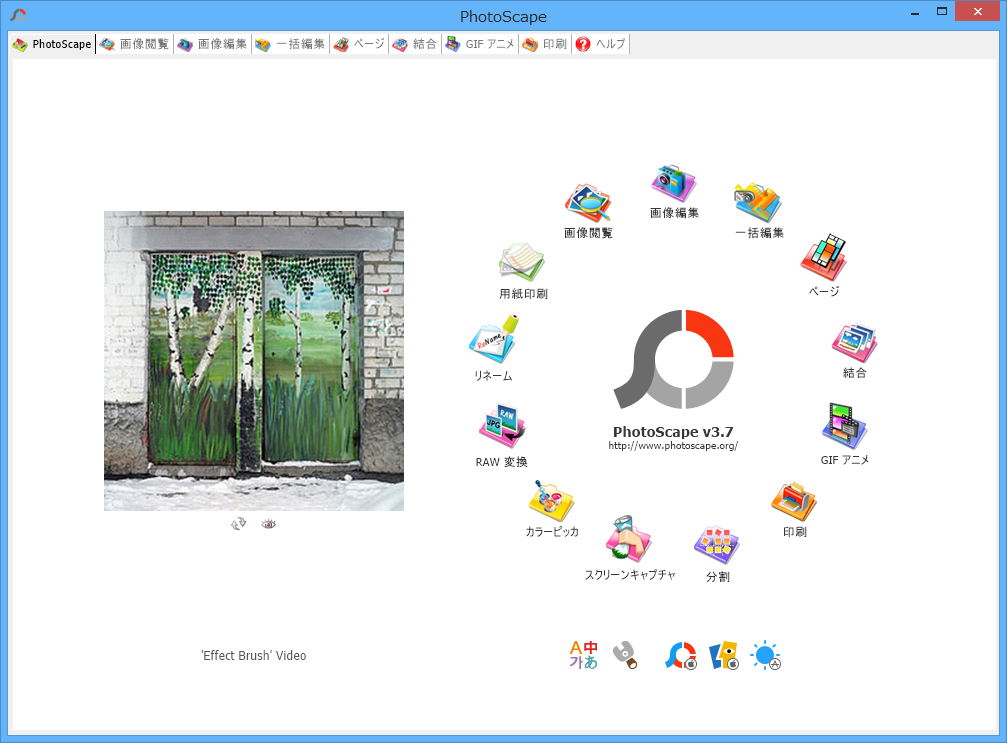Switch to the 画像閲覧 tab
Viewport: 1007px width, 743px height.
click(135, 44)
